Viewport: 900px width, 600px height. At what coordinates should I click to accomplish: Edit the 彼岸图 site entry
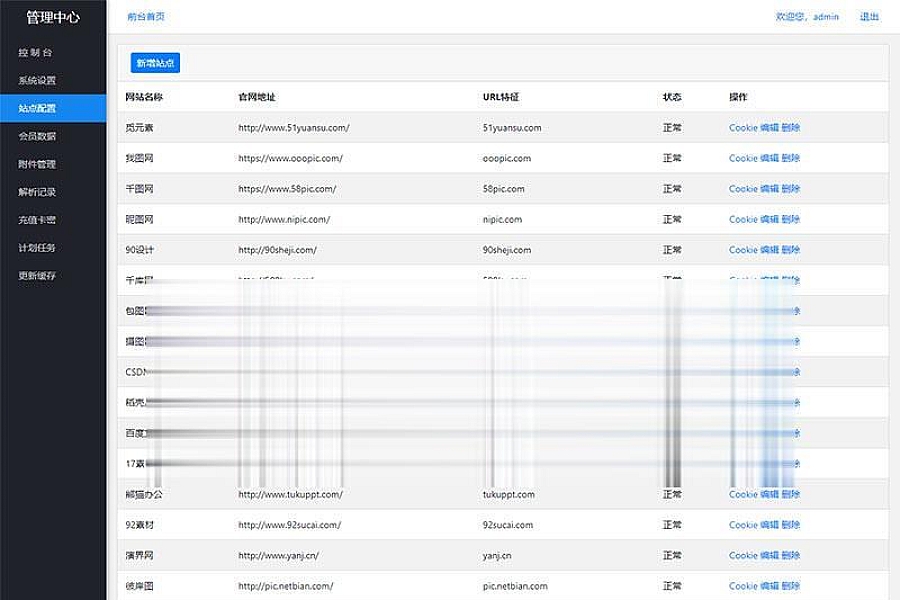coord(769,586)
